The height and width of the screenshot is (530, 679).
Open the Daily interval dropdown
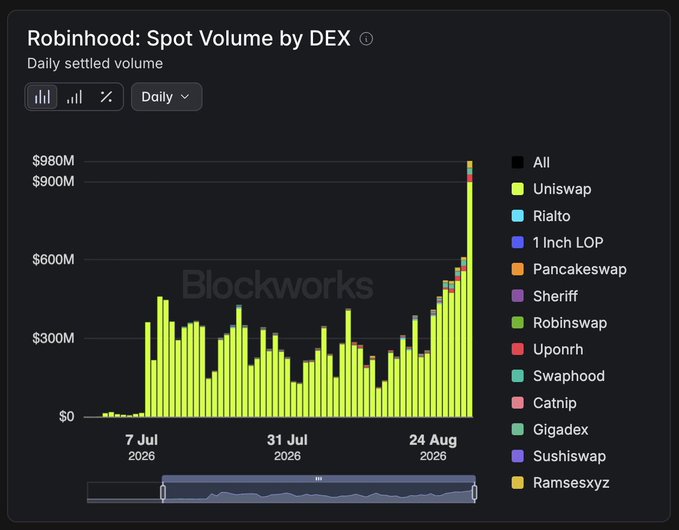click(166, 97)
